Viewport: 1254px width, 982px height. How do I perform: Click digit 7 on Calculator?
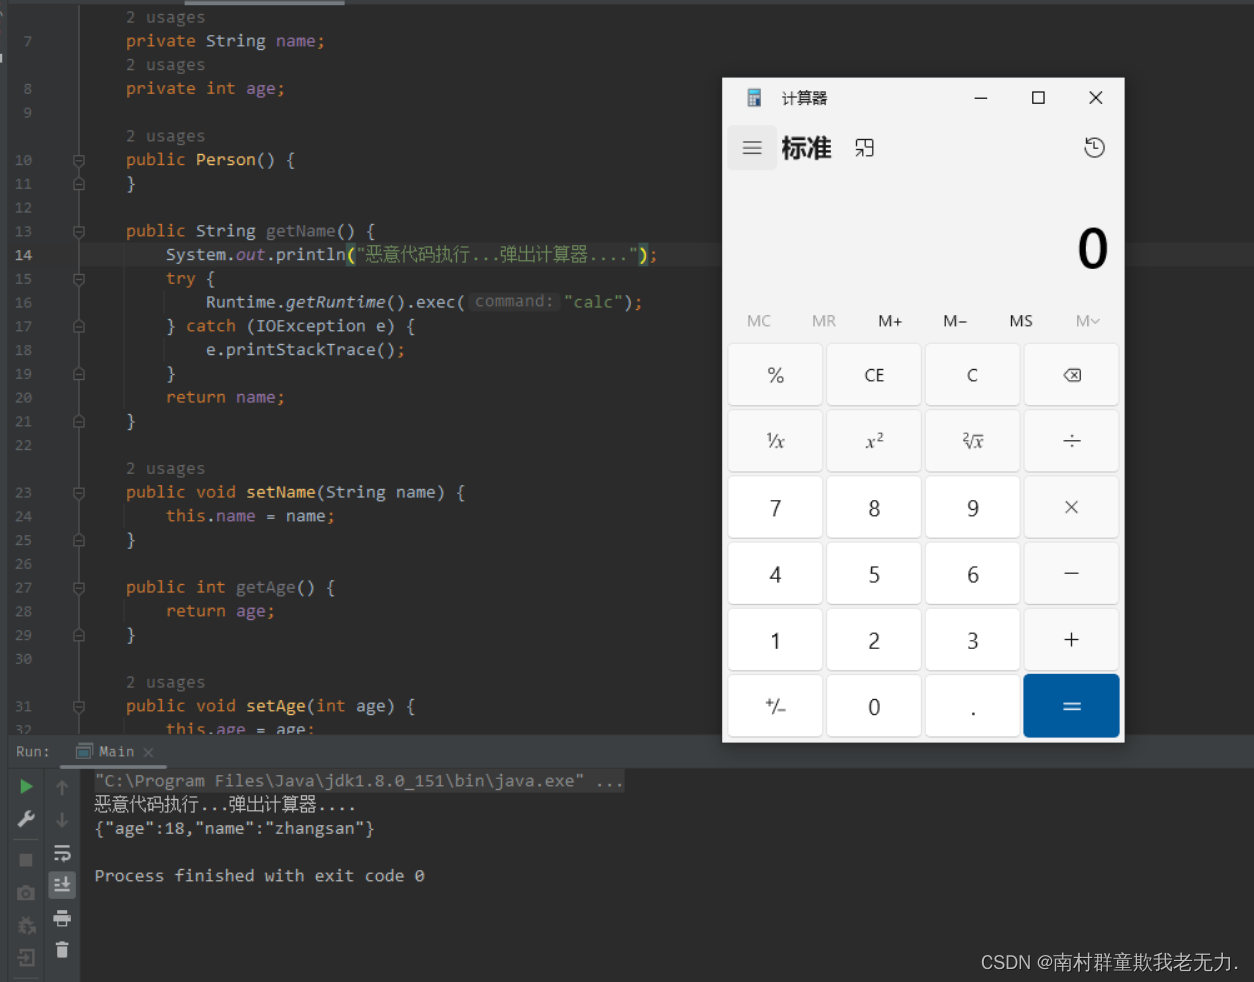(x=775, y=508)
